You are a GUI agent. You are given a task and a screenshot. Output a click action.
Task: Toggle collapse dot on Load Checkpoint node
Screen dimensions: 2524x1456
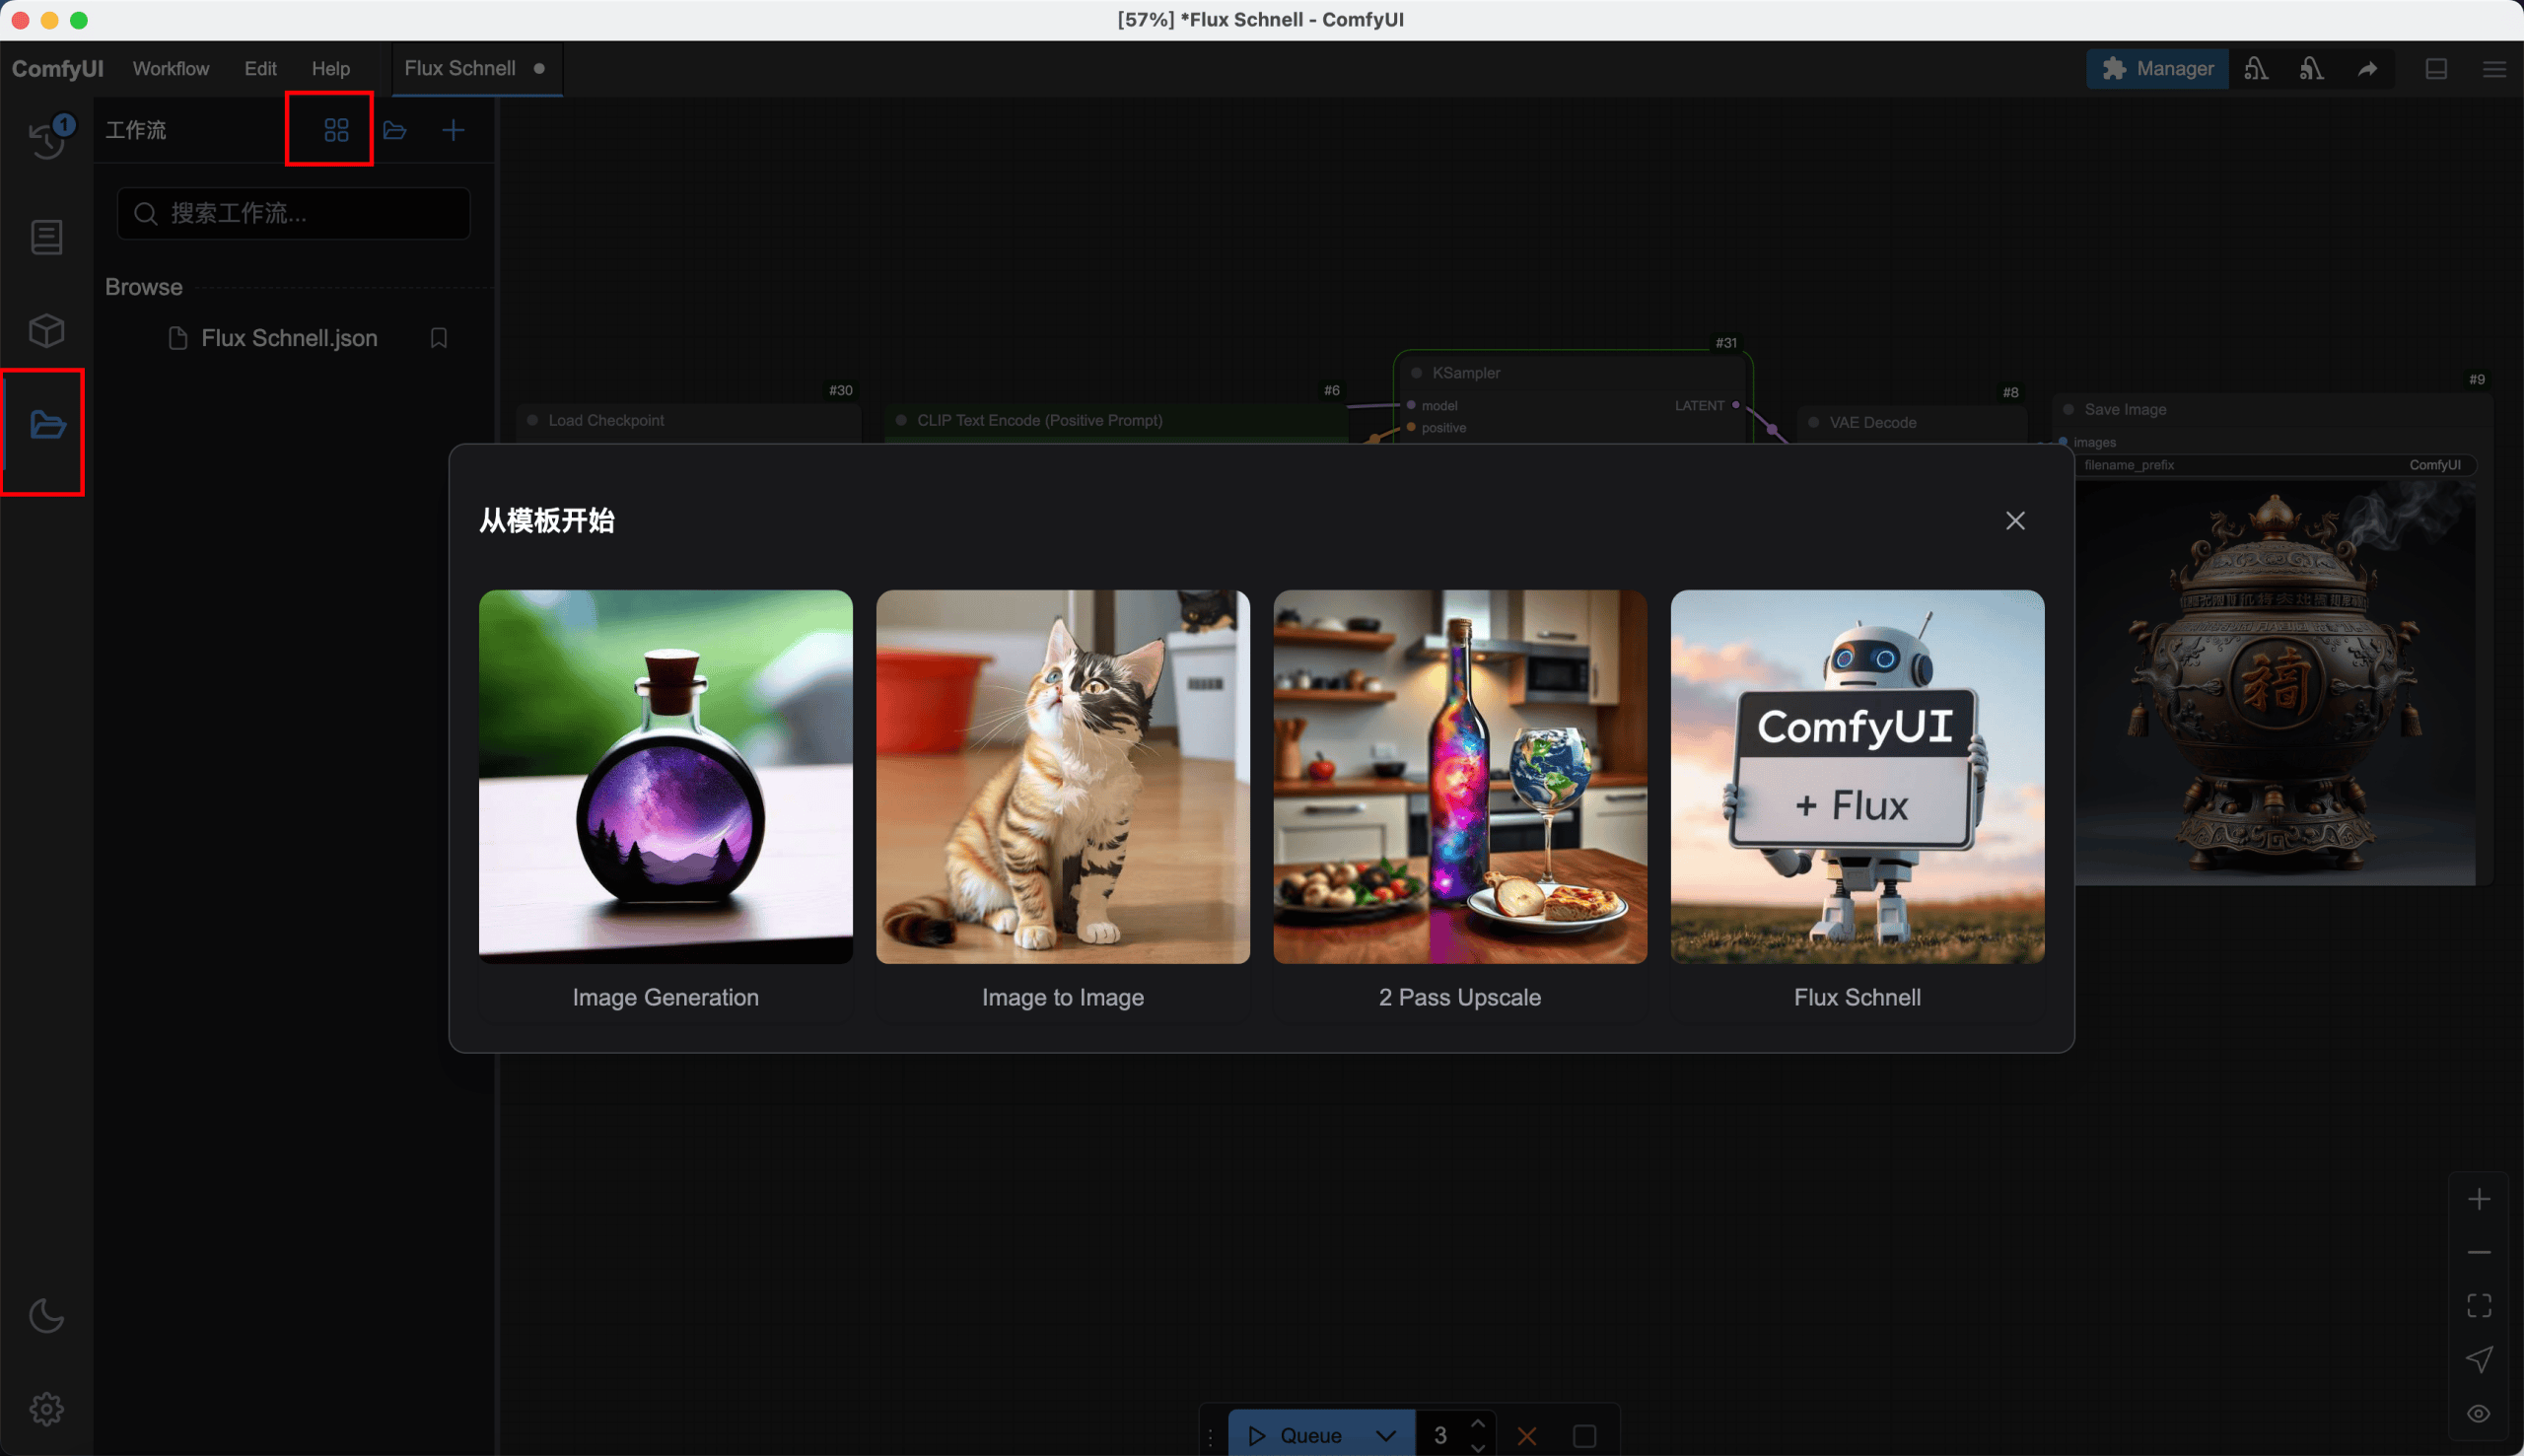(x=532, y=420)
